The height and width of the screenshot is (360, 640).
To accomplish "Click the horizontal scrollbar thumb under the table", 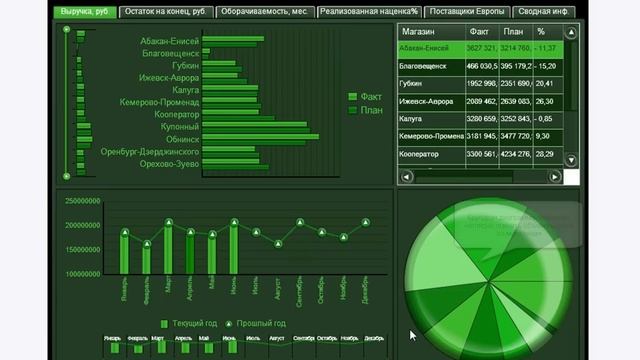I will tap(464, 177).
